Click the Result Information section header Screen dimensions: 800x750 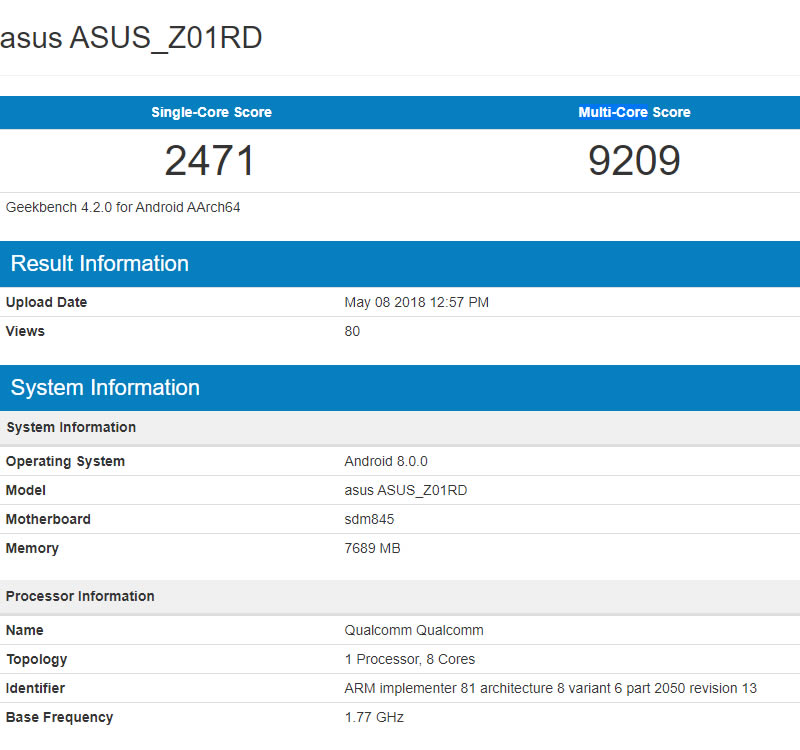pos(100,264)
